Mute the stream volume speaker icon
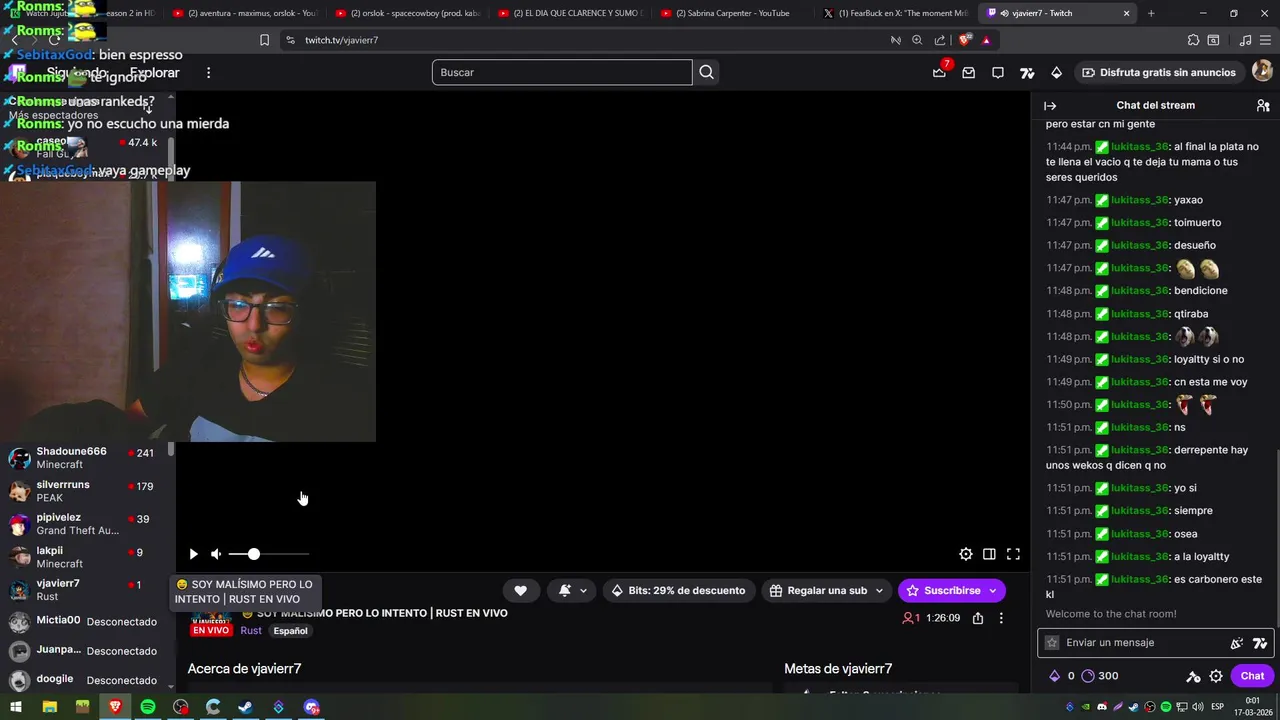 click(216, 554)
